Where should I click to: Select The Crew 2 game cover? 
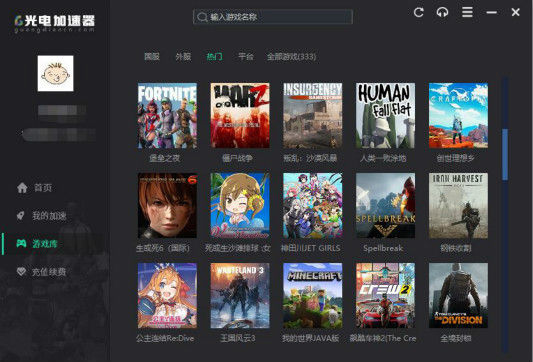coord(385,295)
